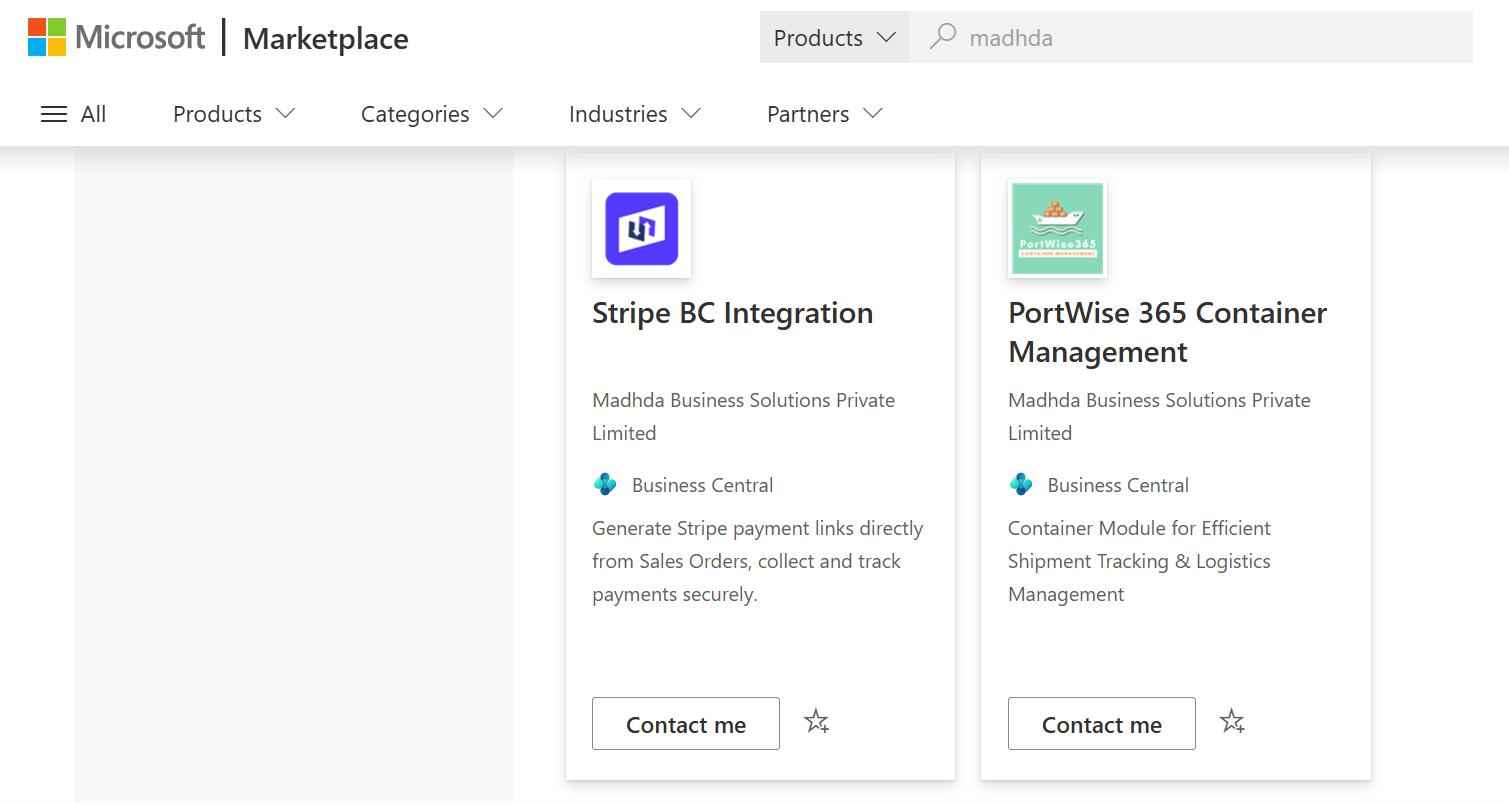Viewport: 1509px width, 803px height.
Task: Click the publisher name on PortWise 365 card
Action: 1159,416
